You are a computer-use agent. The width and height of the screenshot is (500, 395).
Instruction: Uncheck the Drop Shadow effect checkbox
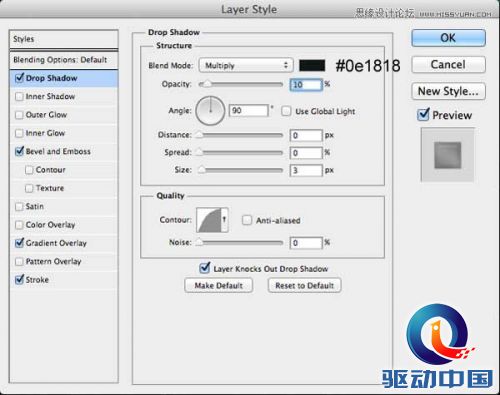pos(19,78)
